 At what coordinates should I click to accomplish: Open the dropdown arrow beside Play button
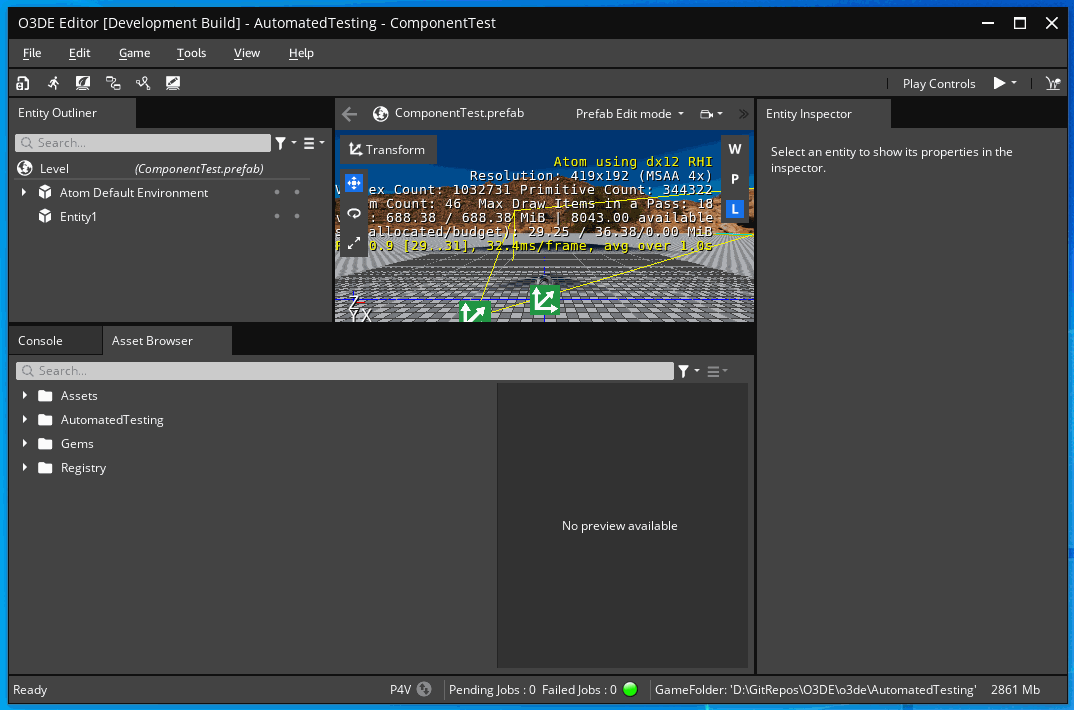pos(1014,83)
